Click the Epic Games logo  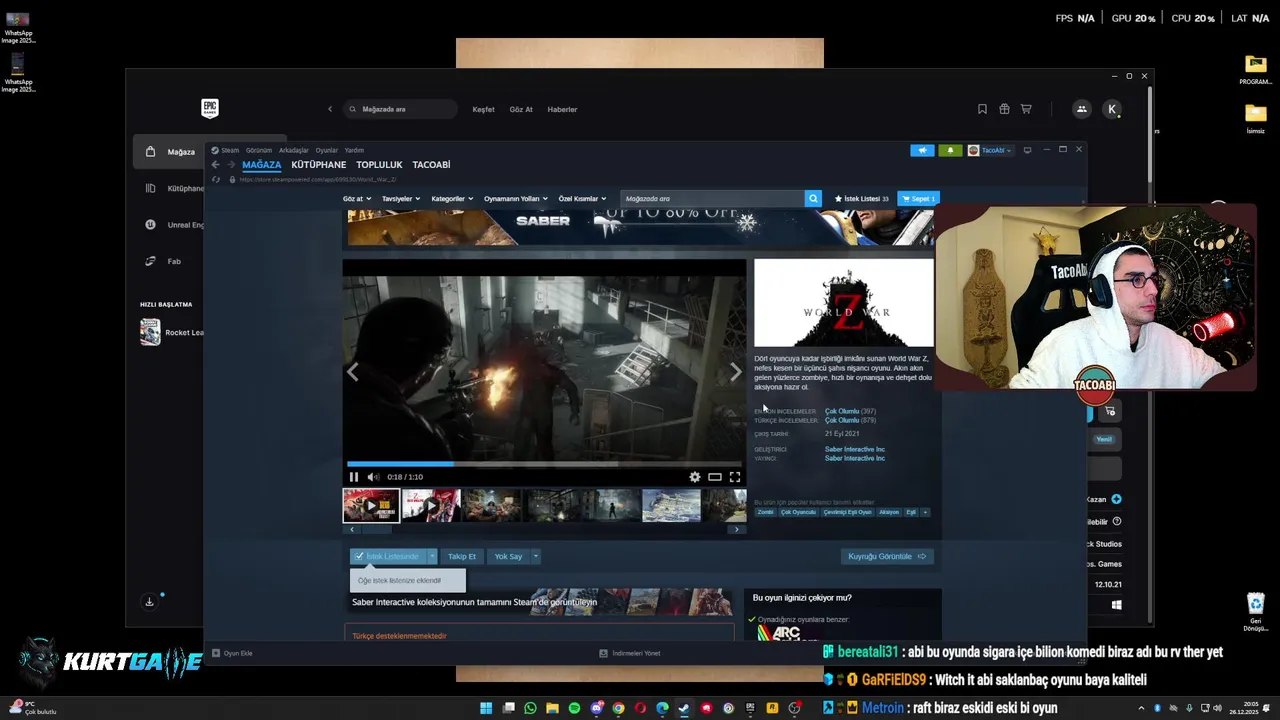[x=210, y=108]
